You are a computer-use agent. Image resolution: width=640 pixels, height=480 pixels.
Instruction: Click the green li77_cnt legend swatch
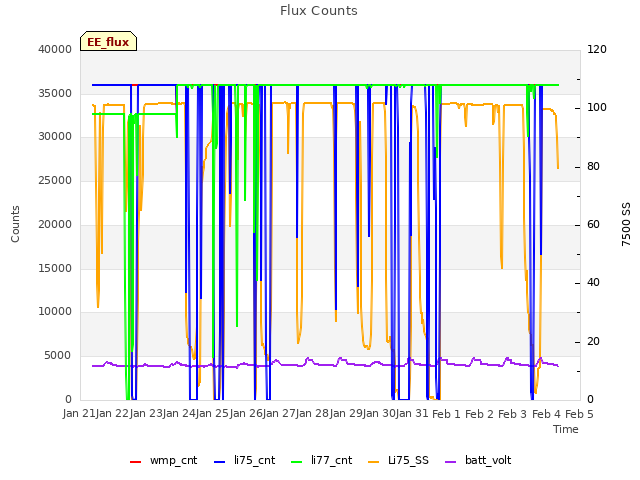coord(296,462)
